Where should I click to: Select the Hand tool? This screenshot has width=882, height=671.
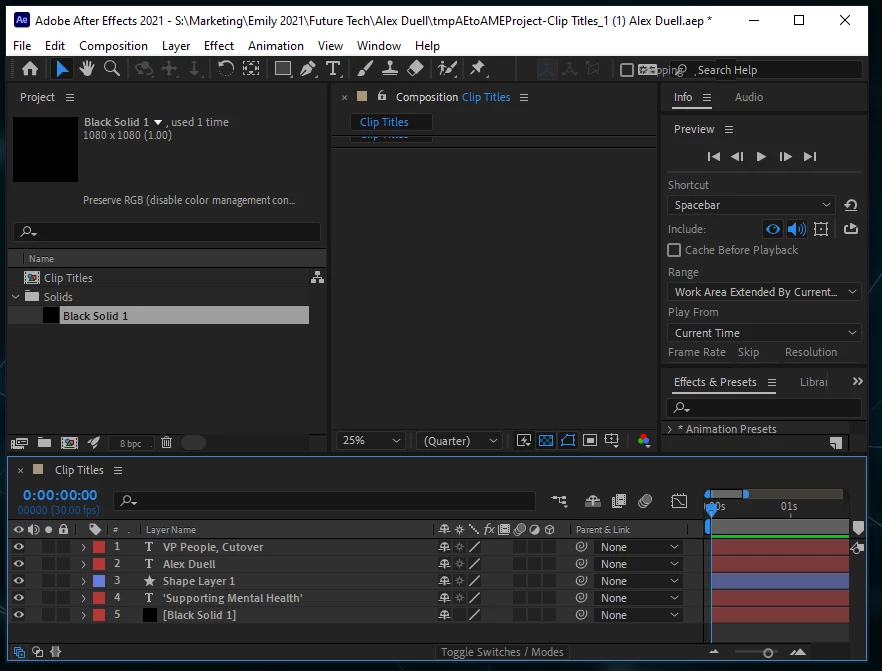pos(87,69)
